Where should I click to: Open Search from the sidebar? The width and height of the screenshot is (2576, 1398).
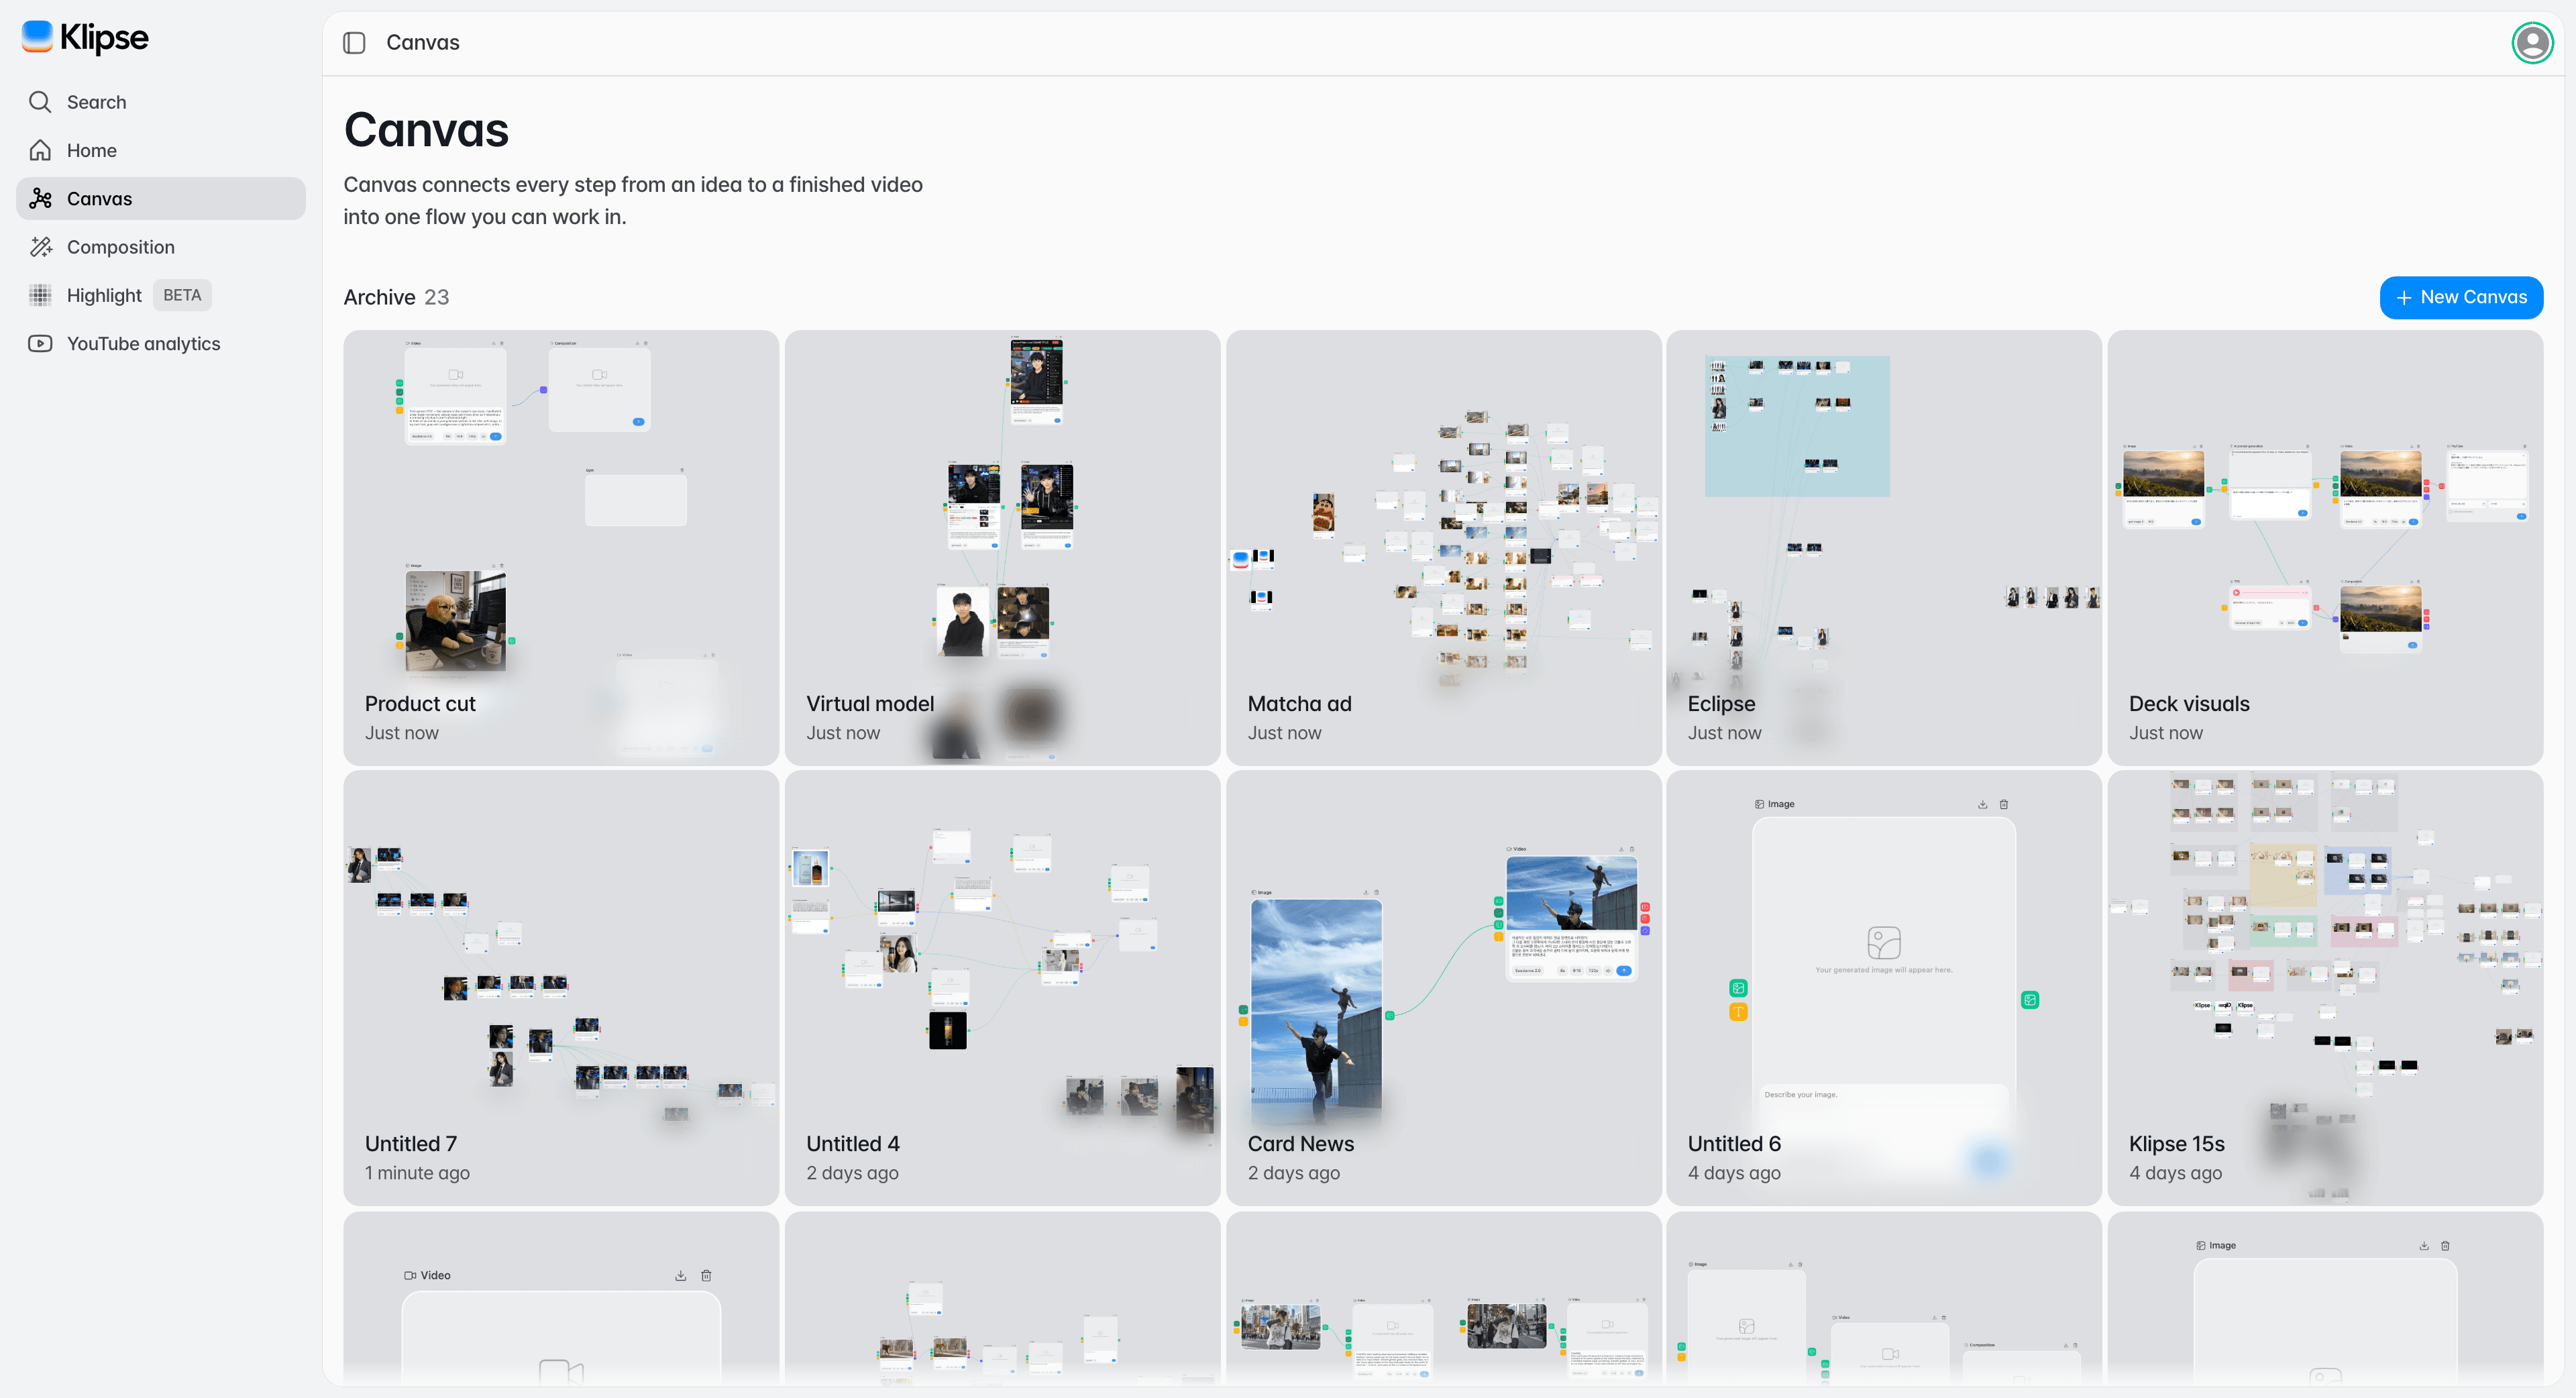point(161,102)
